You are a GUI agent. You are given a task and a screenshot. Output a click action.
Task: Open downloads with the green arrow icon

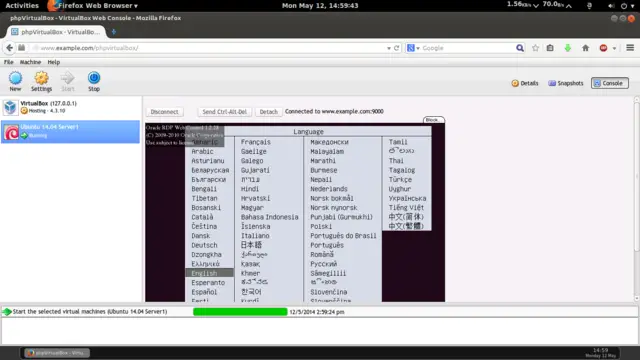coord(568,48)
